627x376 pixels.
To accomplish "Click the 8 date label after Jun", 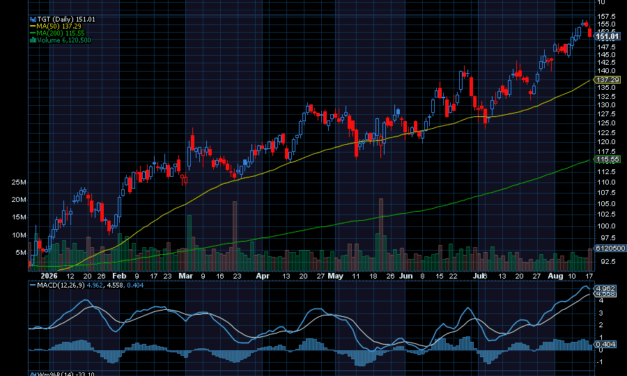I will point(422,276).
